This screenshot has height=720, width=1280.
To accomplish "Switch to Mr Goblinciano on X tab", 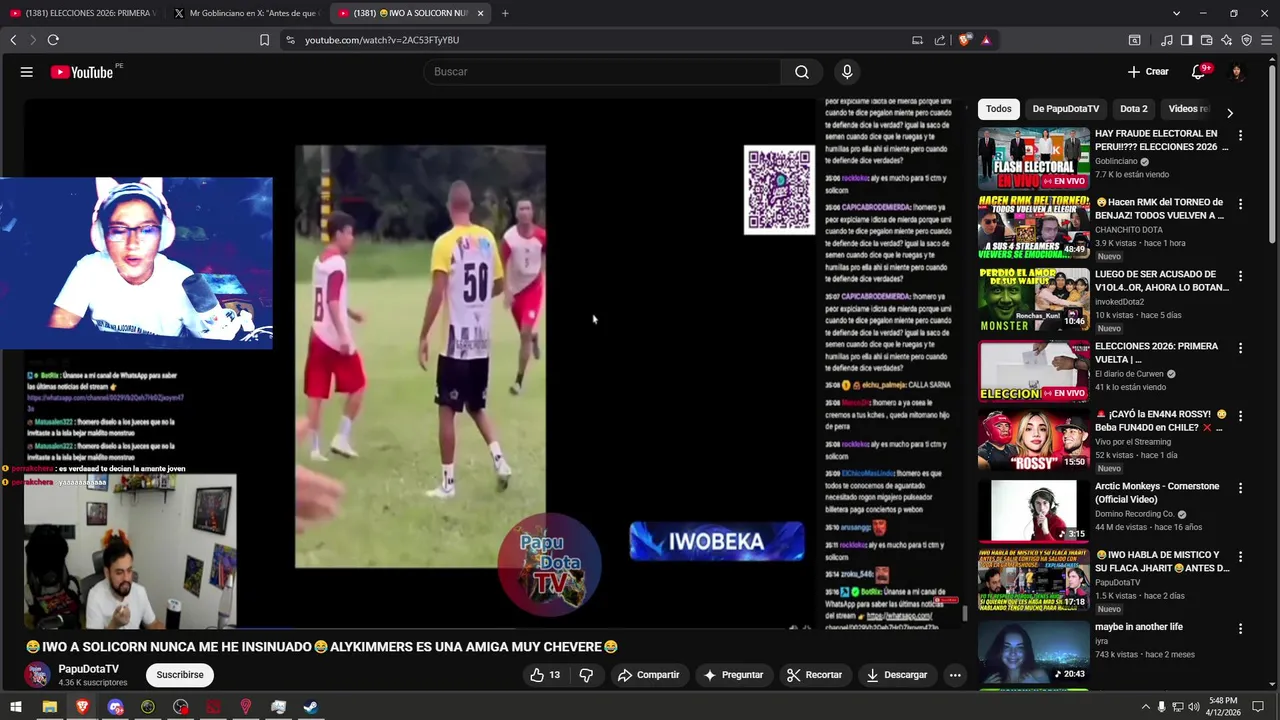I will [x=247, y=13].
